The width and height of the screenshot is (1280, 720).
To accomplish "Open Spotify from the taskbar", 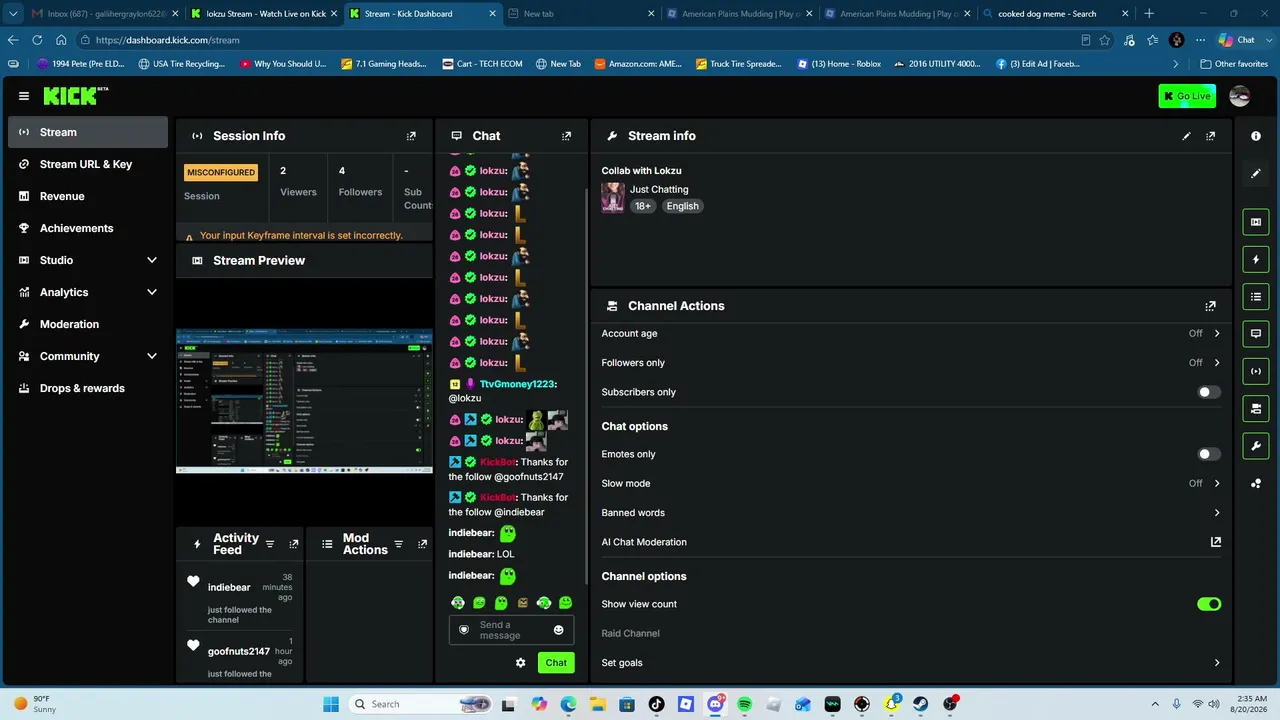I will [x=744, y=704].
